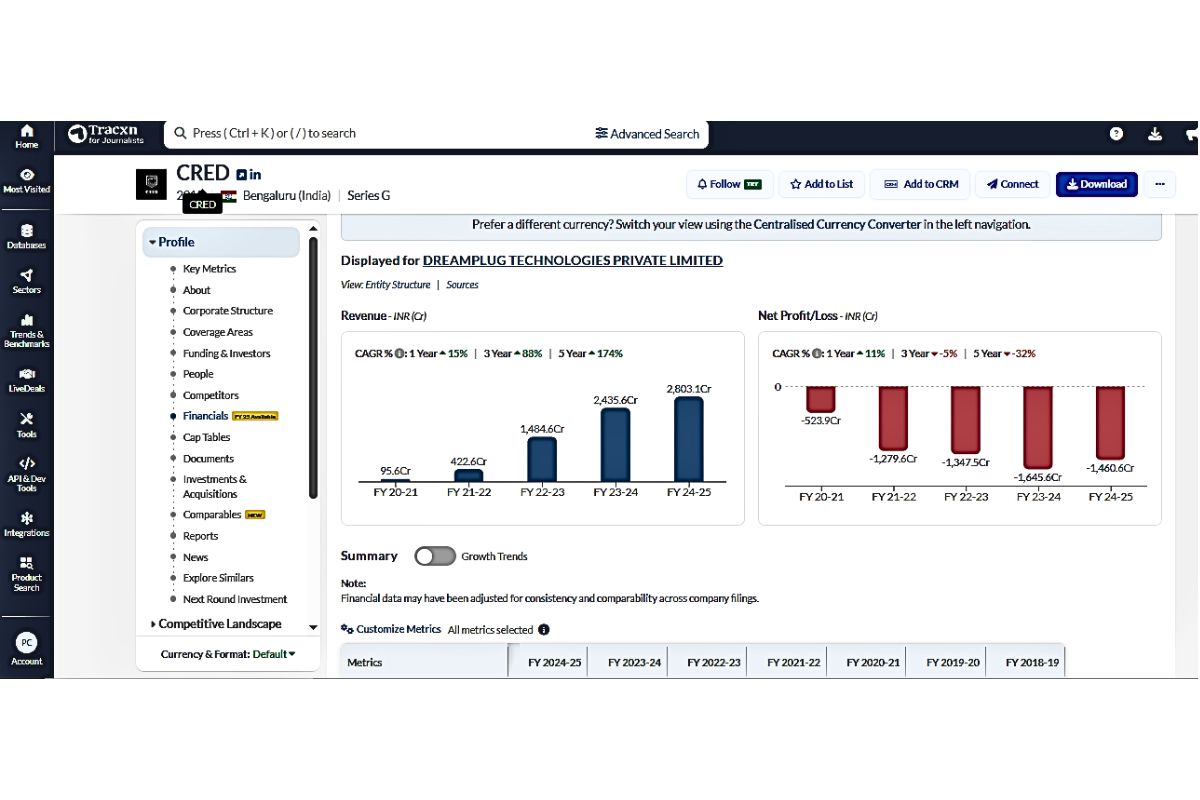Go to People section
The width and height of the screenshot is (1200, 800).
198,374
